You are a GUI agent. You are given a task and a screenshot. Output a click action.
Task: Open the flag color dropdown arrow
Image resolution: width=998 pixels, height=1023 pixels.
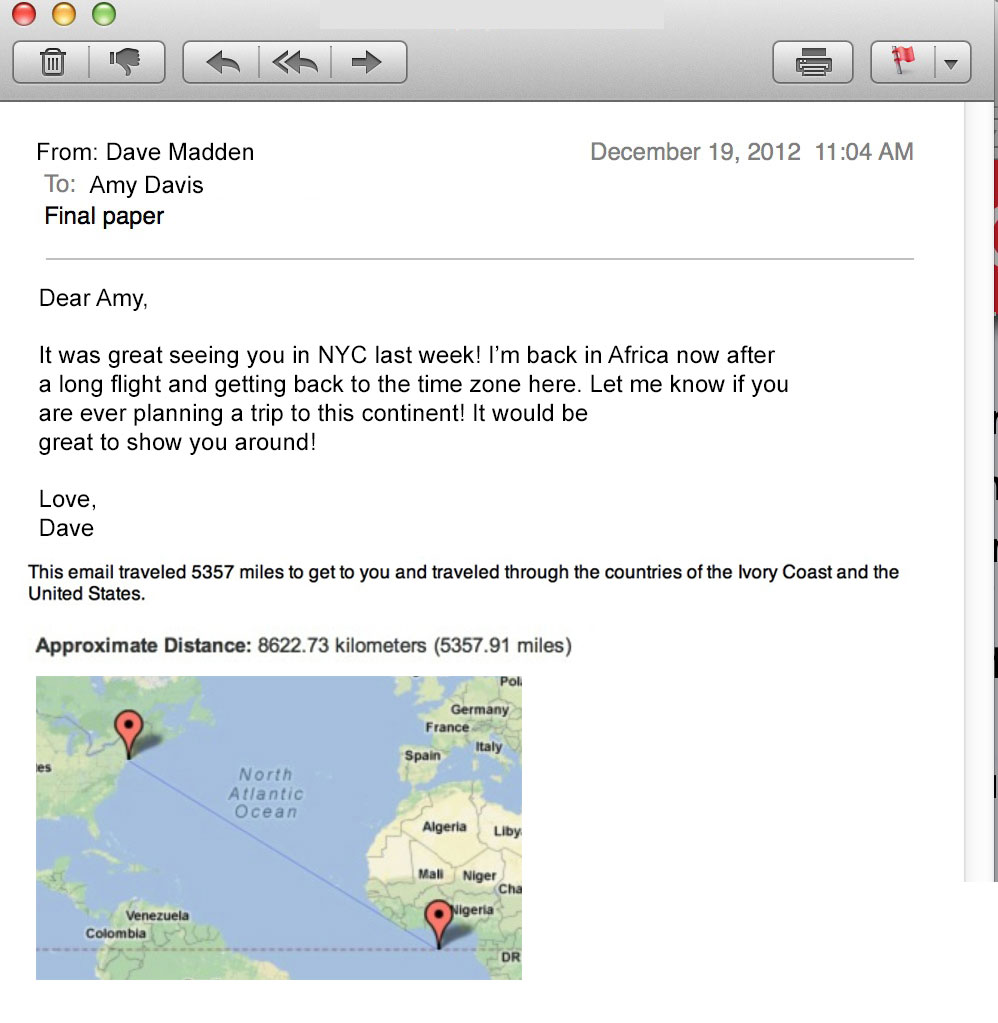pyautogui.click(x=951, y=64)
